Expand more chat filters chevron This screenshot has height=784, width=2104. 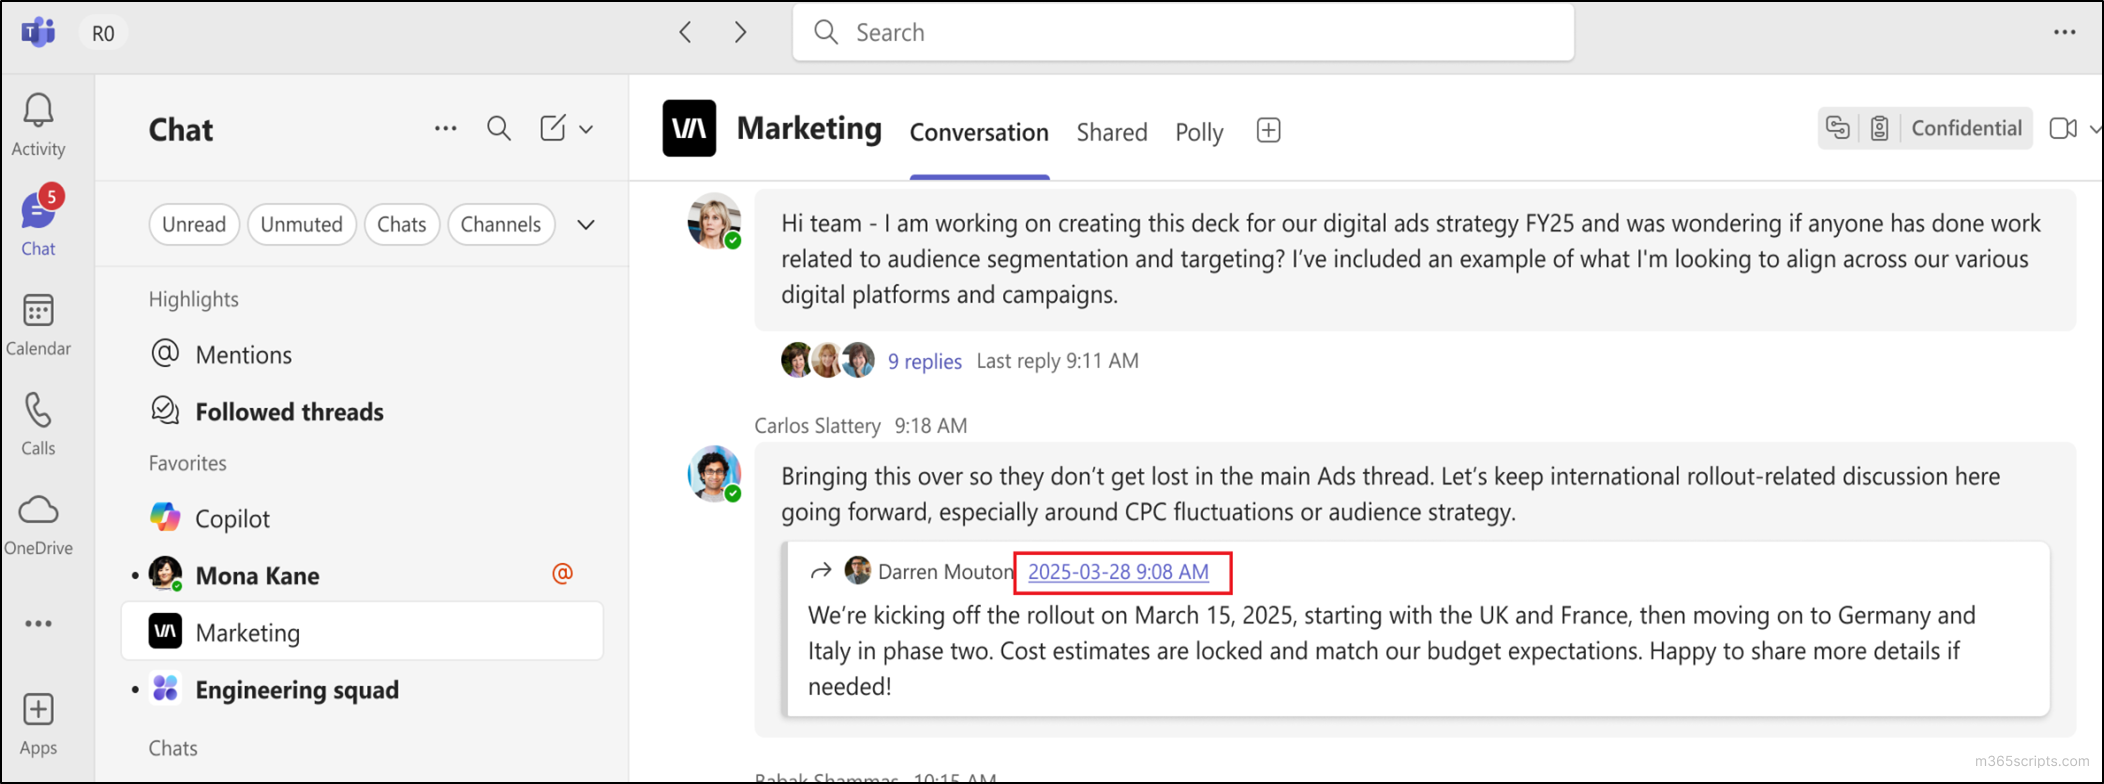(586, 225)
